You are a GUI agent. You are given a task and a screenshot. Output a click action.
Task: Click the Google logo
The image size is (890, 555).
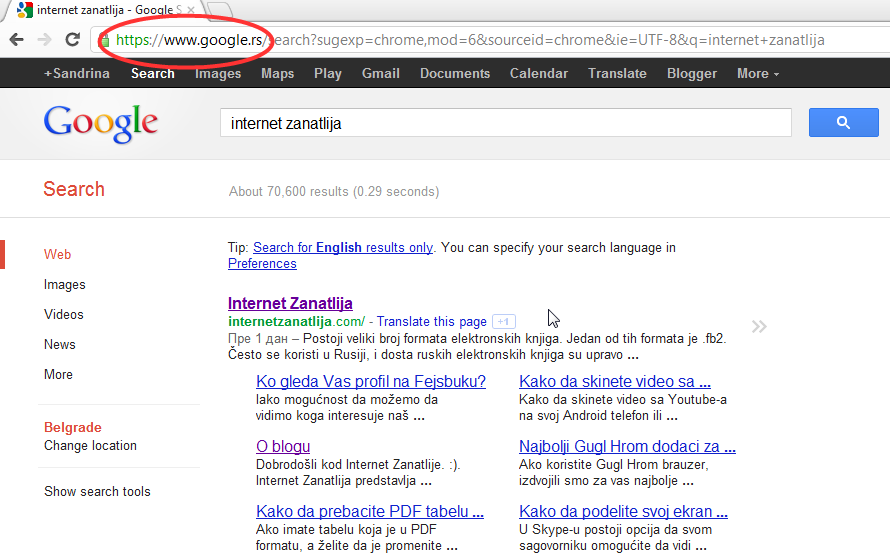coord(101,123)
